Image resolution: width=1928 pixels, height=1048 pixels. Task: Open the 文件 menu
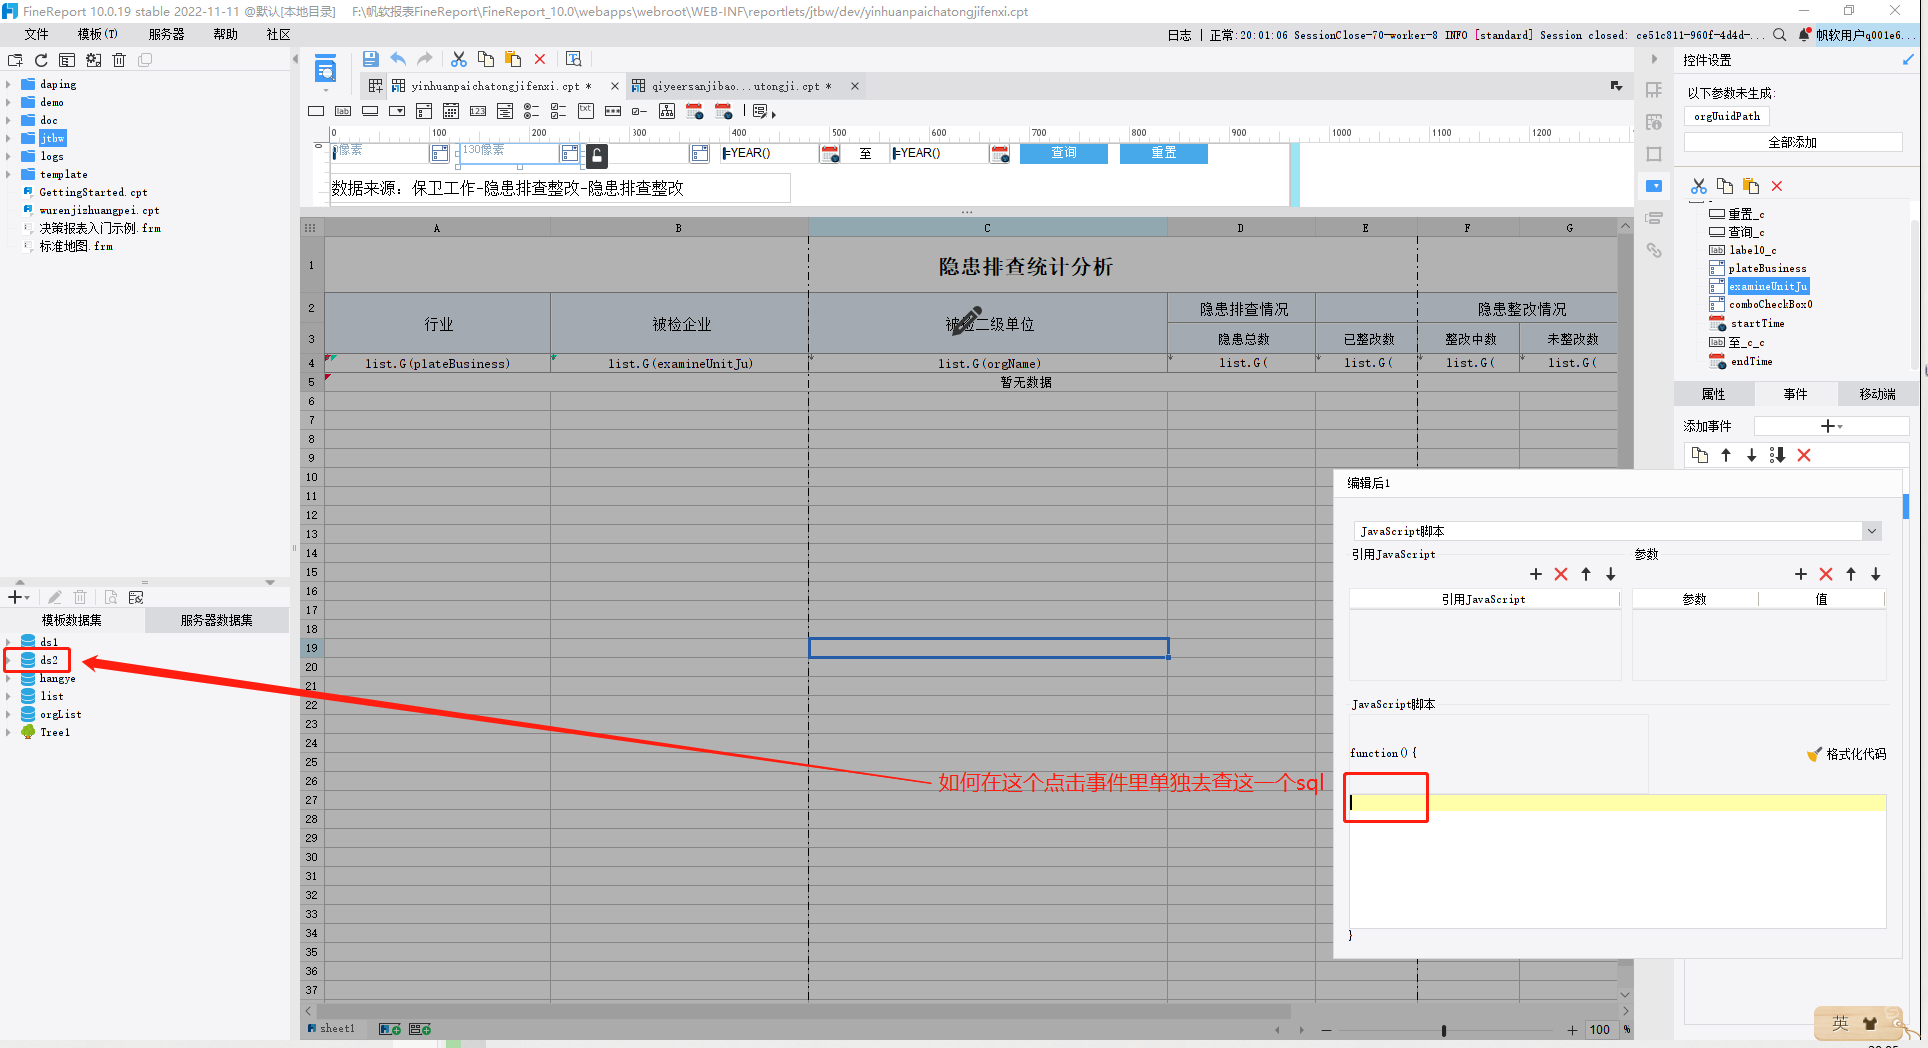pyautogui.click(x=37, y=34)
